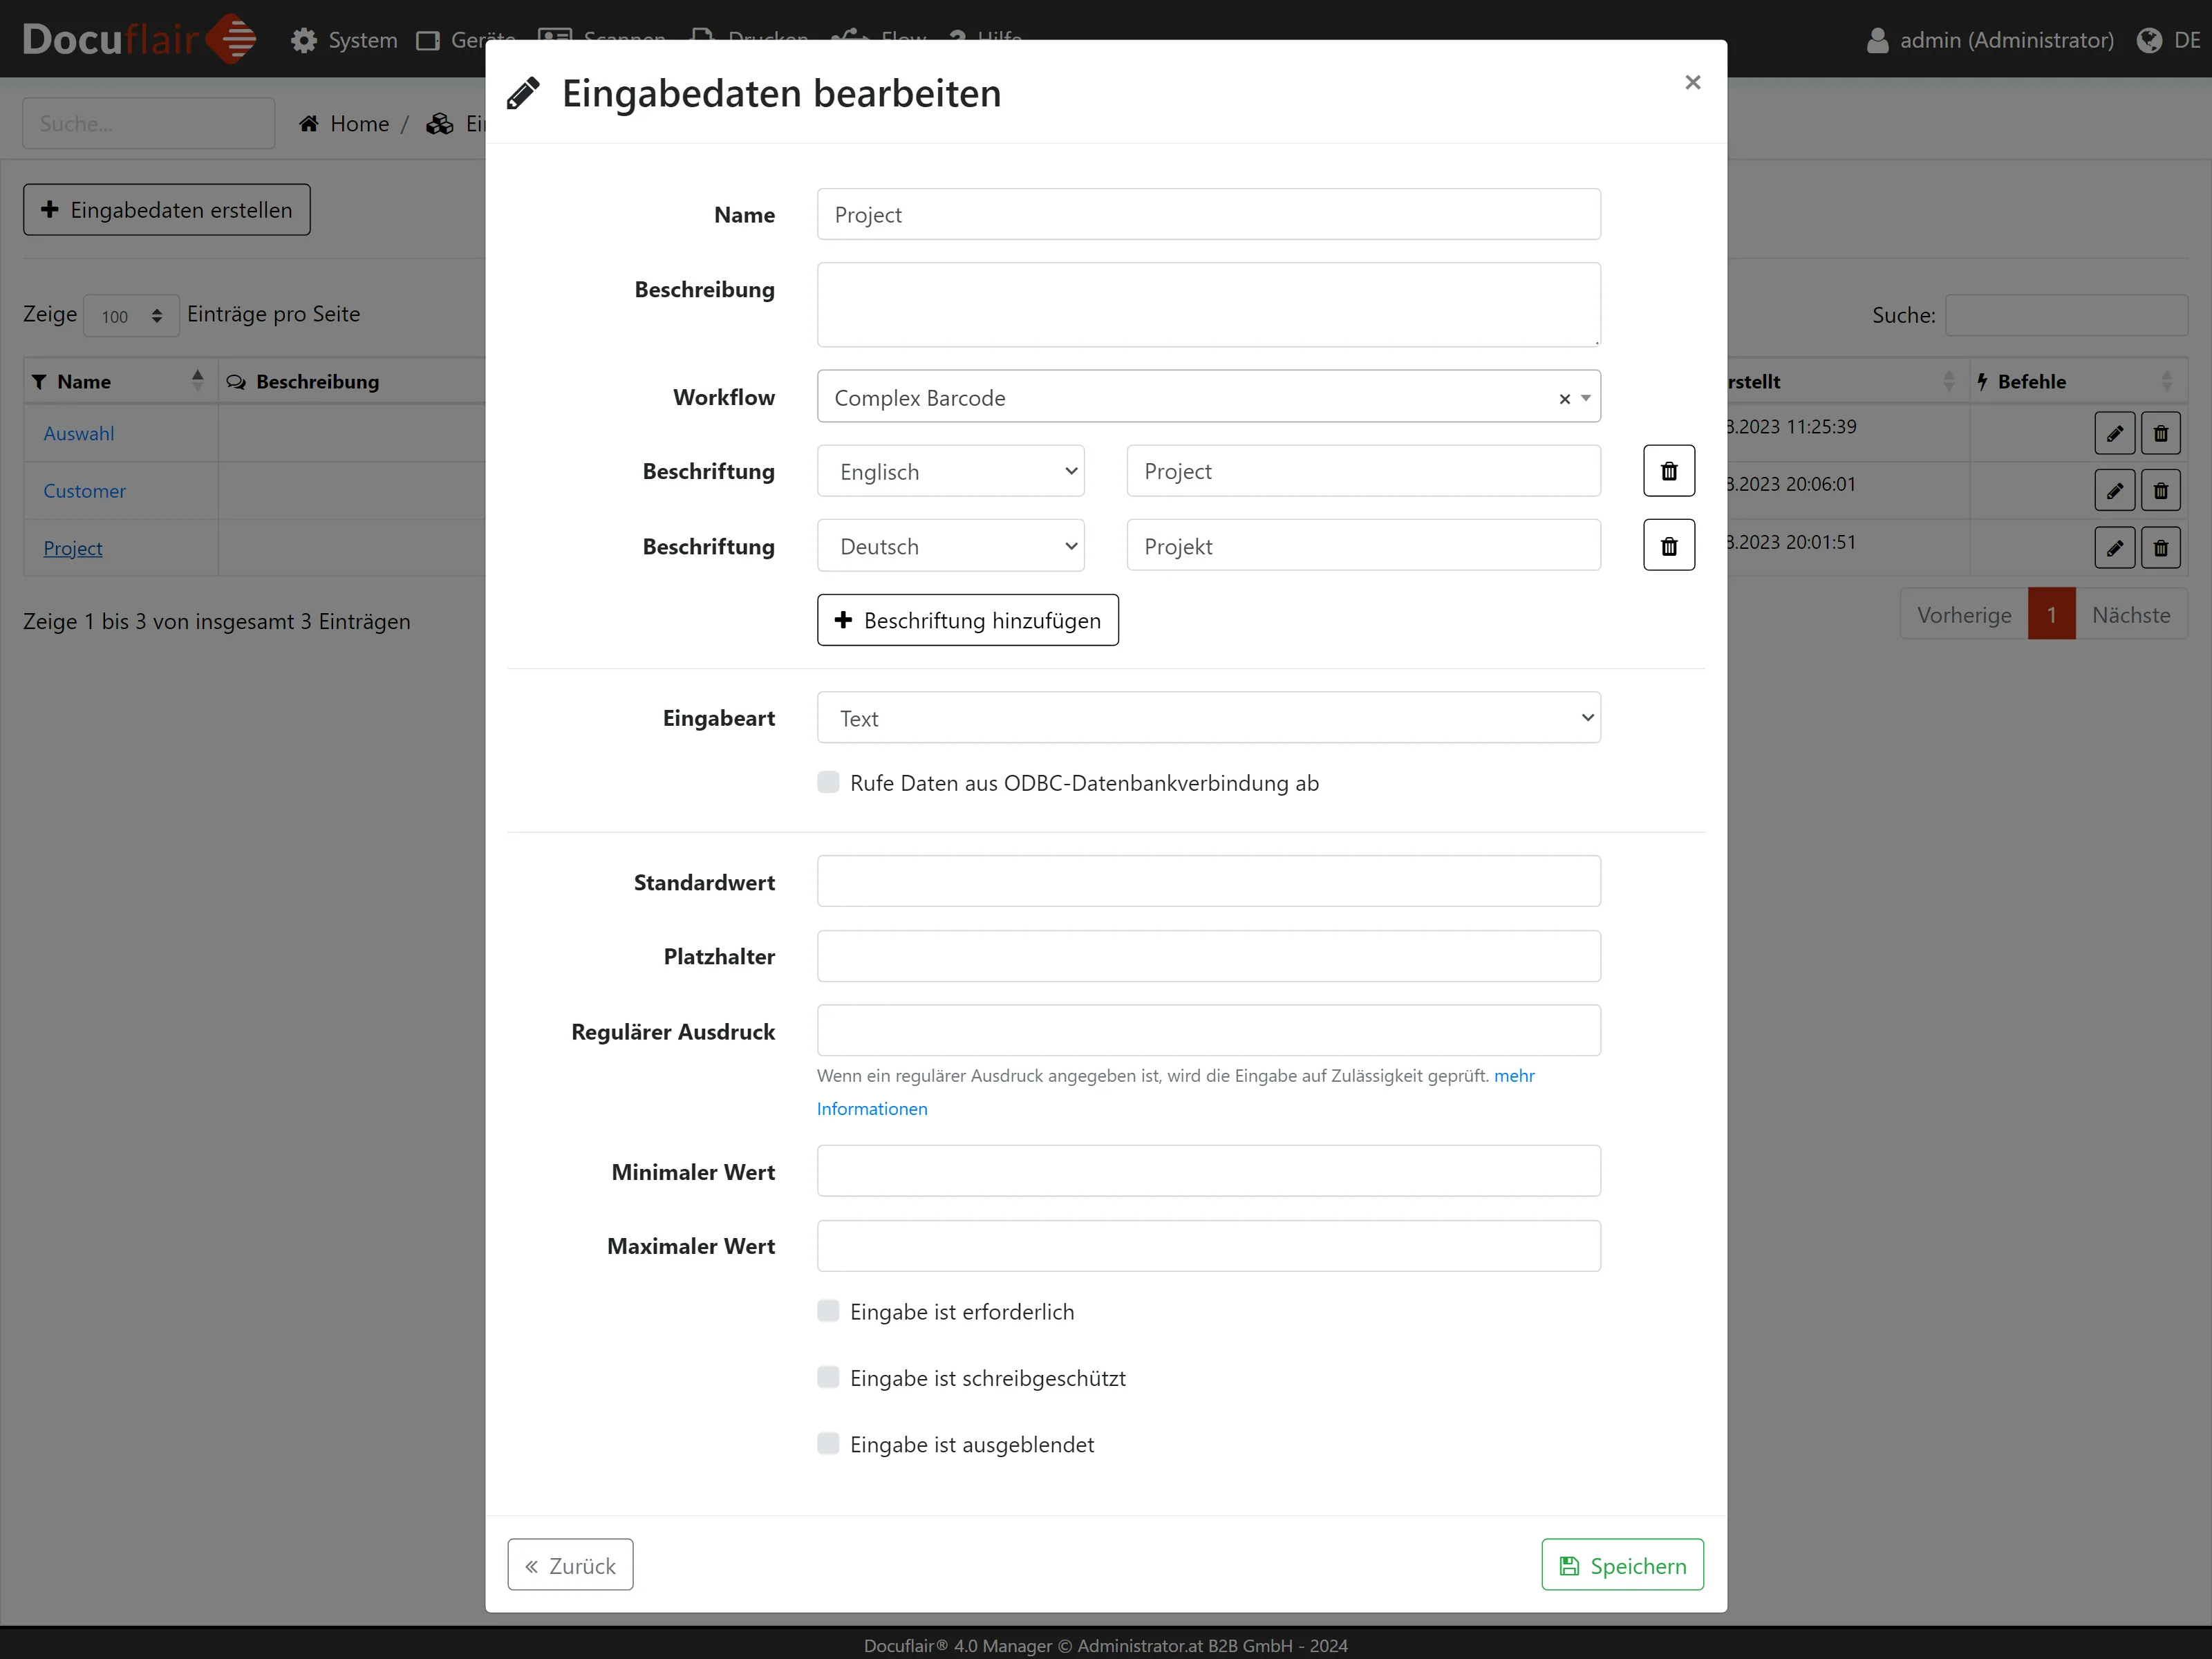Viewport: 2212px width, 1659px height.
Task: Check Eingabe ist erforderlich
Action: click(828, 1311)
